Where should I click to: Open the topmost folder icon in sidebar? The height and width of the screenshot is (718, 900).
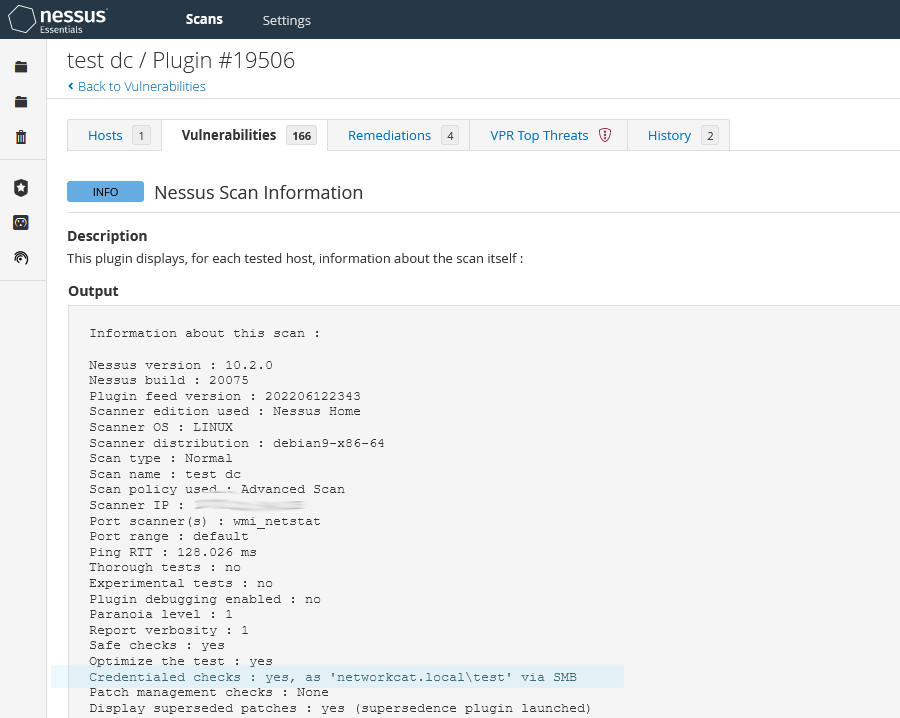(21, 67)
